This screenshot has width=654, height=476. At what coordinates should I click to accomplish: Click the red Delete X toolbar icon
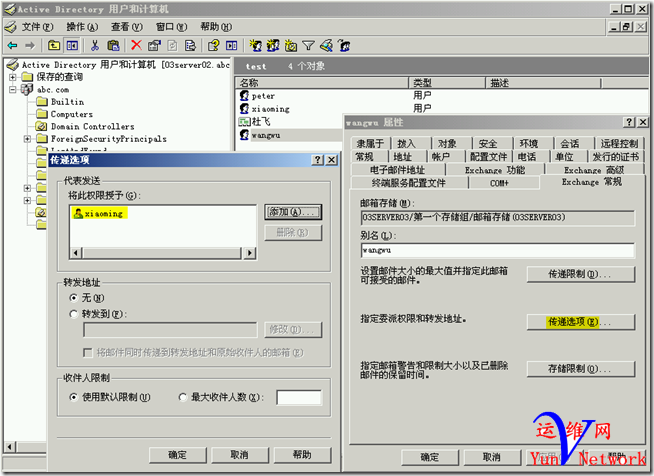[x=136, y=45]
